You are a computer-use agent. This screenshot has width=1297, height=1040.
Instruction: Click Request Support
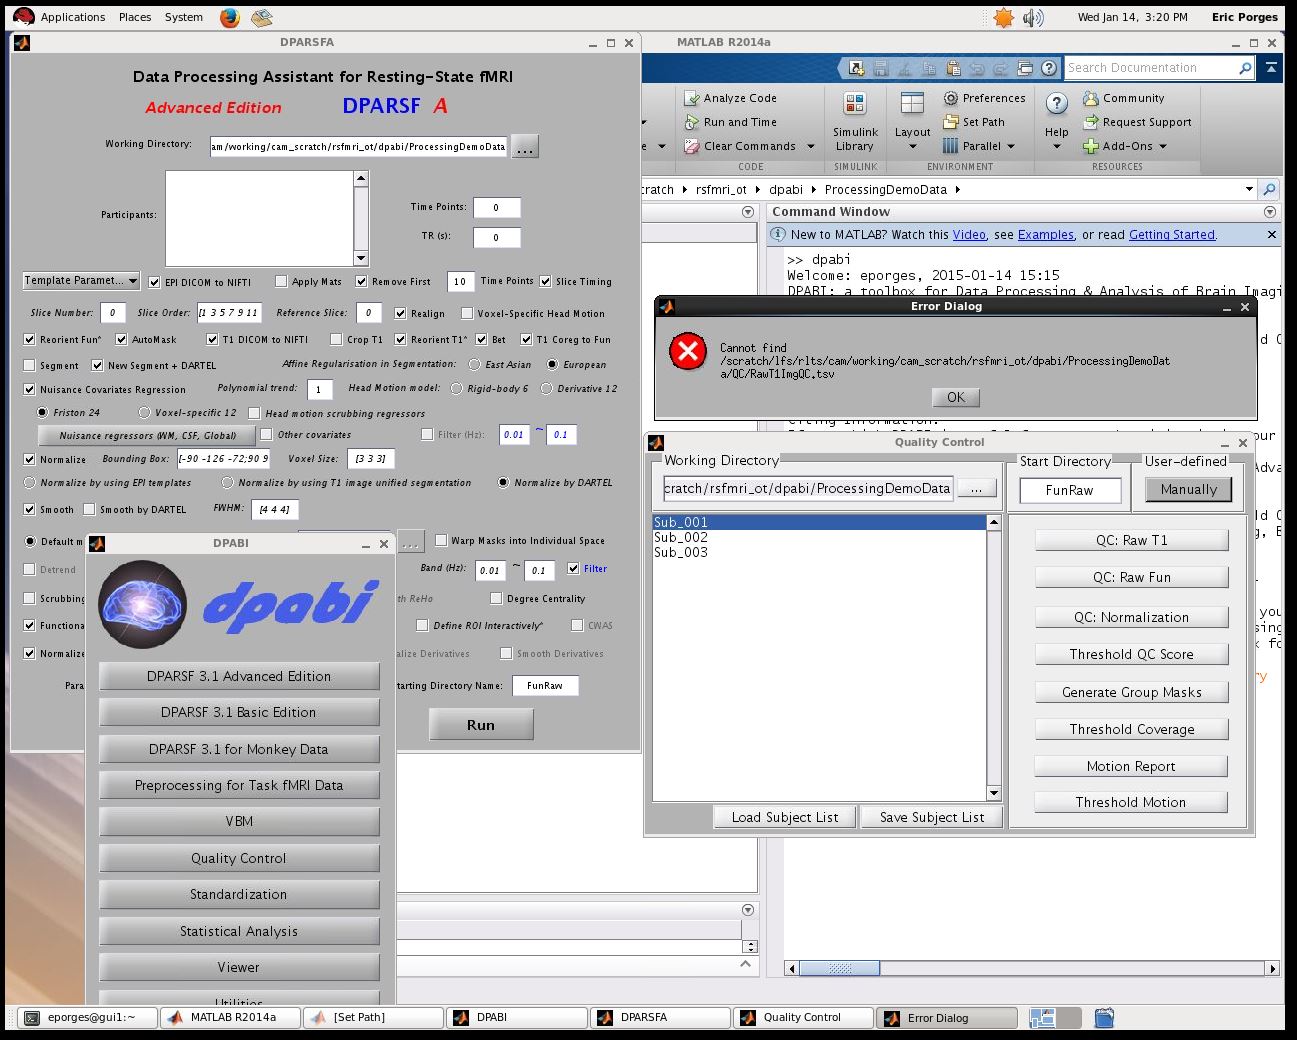(1137, 122)
